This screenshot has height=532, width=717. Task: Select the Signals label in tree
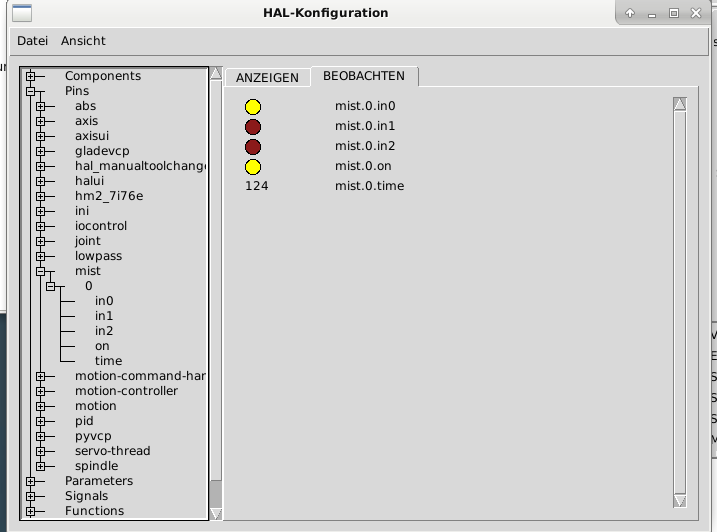pos(86,496)
